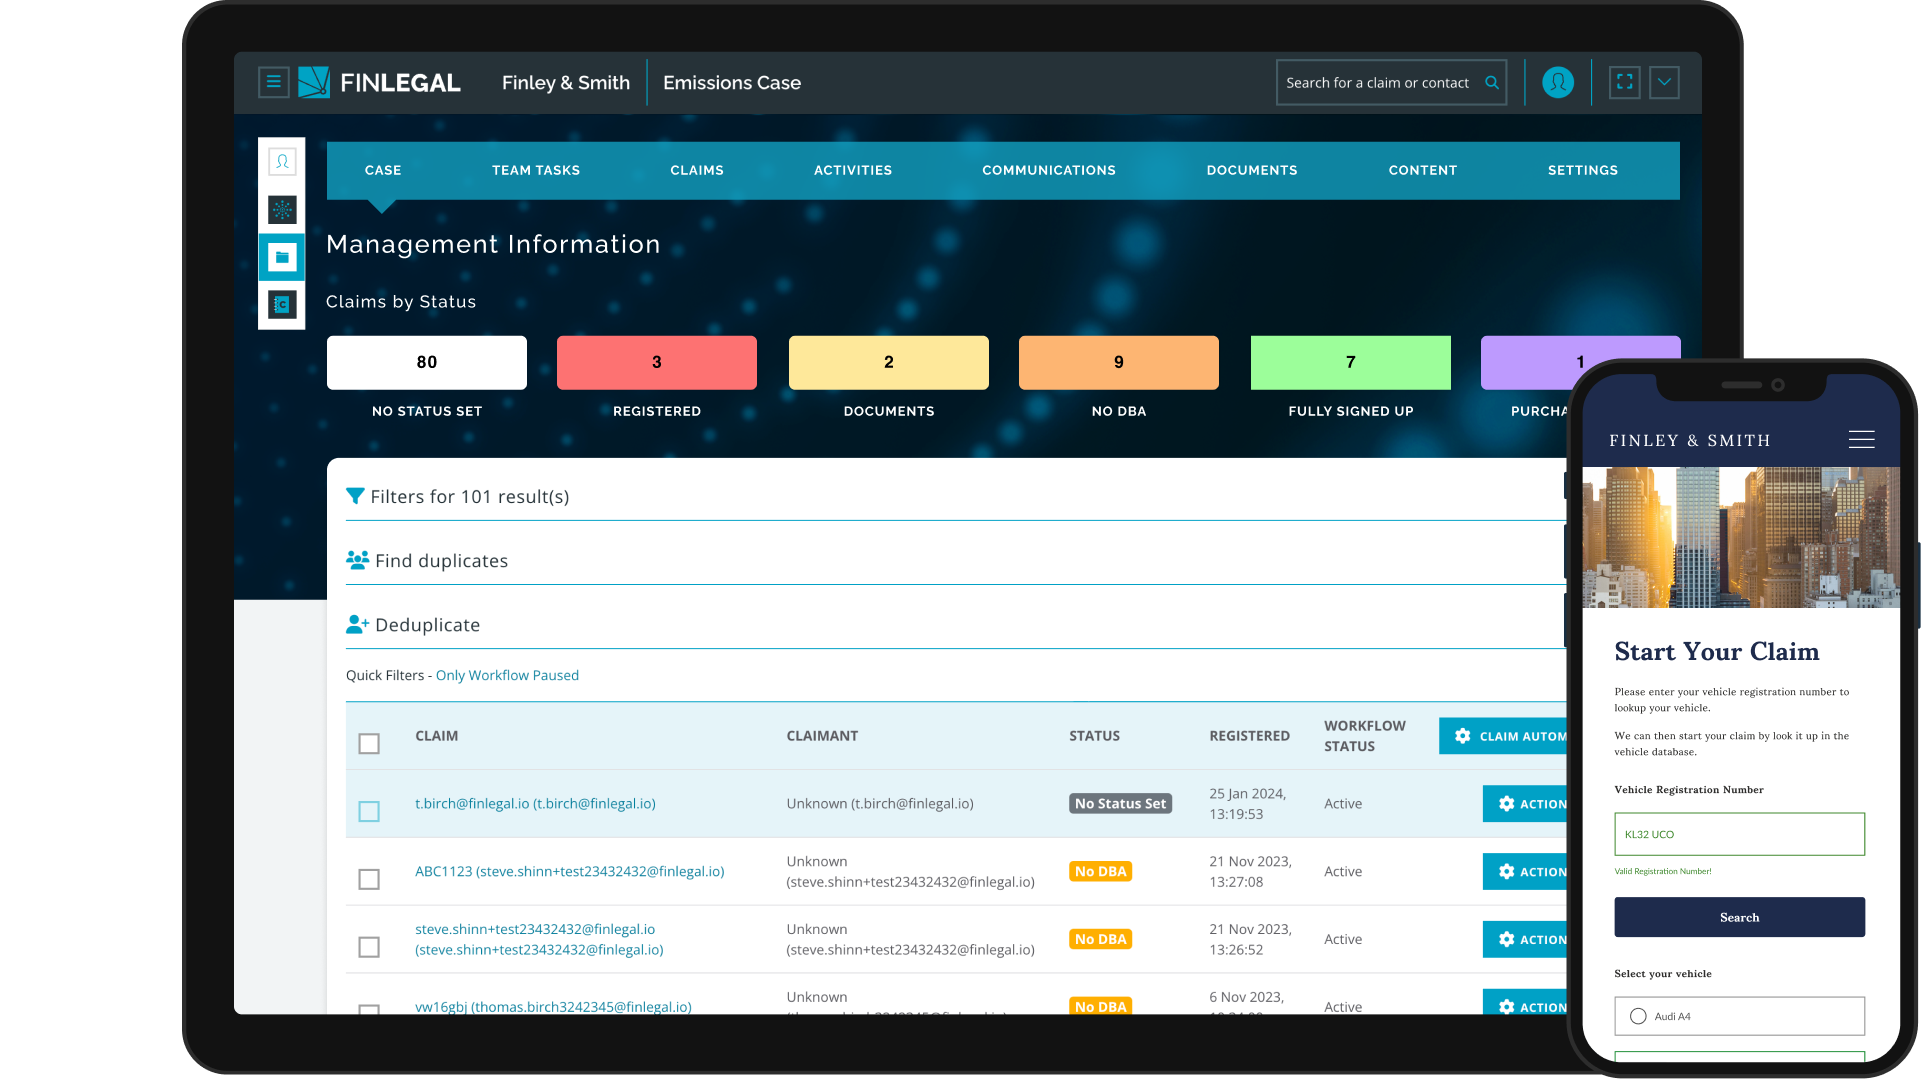Click the Only Workflow Paused quick filter
This screenshot has width=1928, height=1091.
pyautogui.click(x=507, y=675)
